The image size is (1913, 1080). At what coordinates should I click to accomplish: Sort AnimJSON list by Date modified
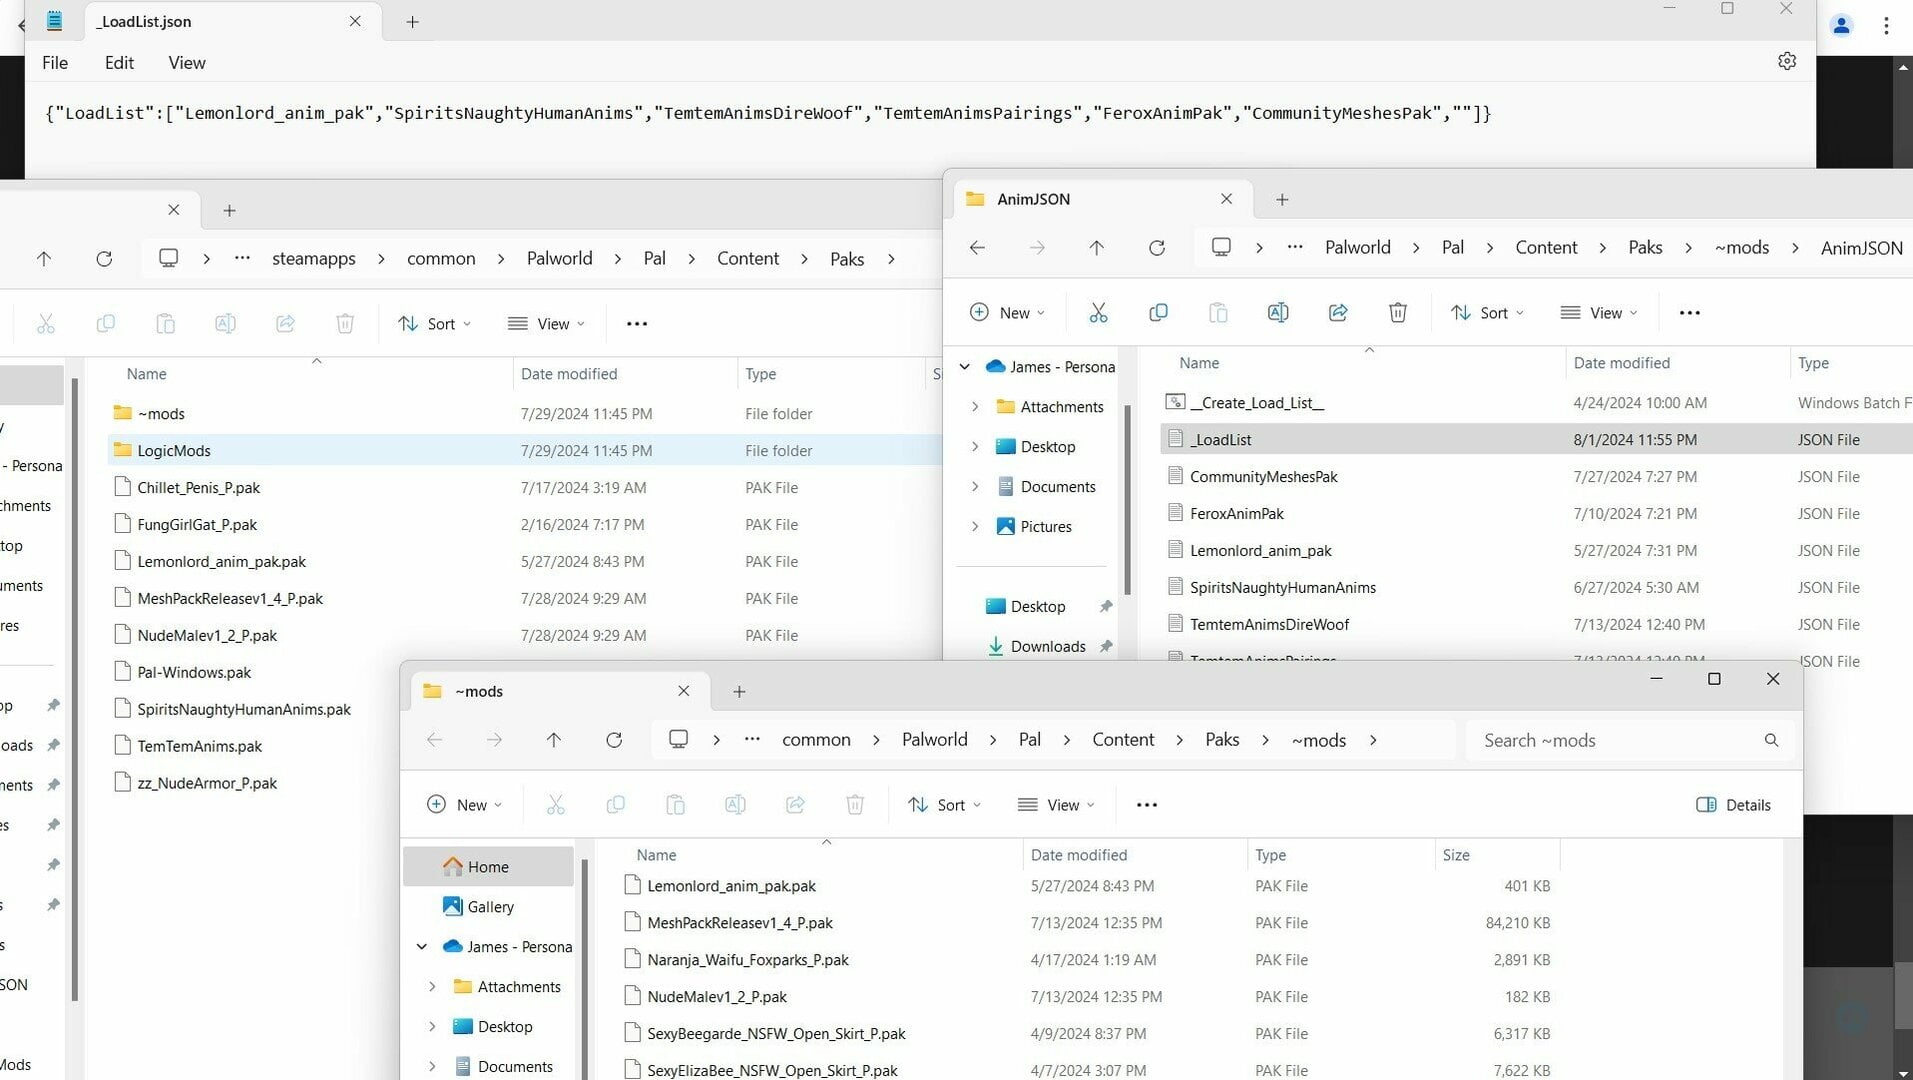point(1622,363)
